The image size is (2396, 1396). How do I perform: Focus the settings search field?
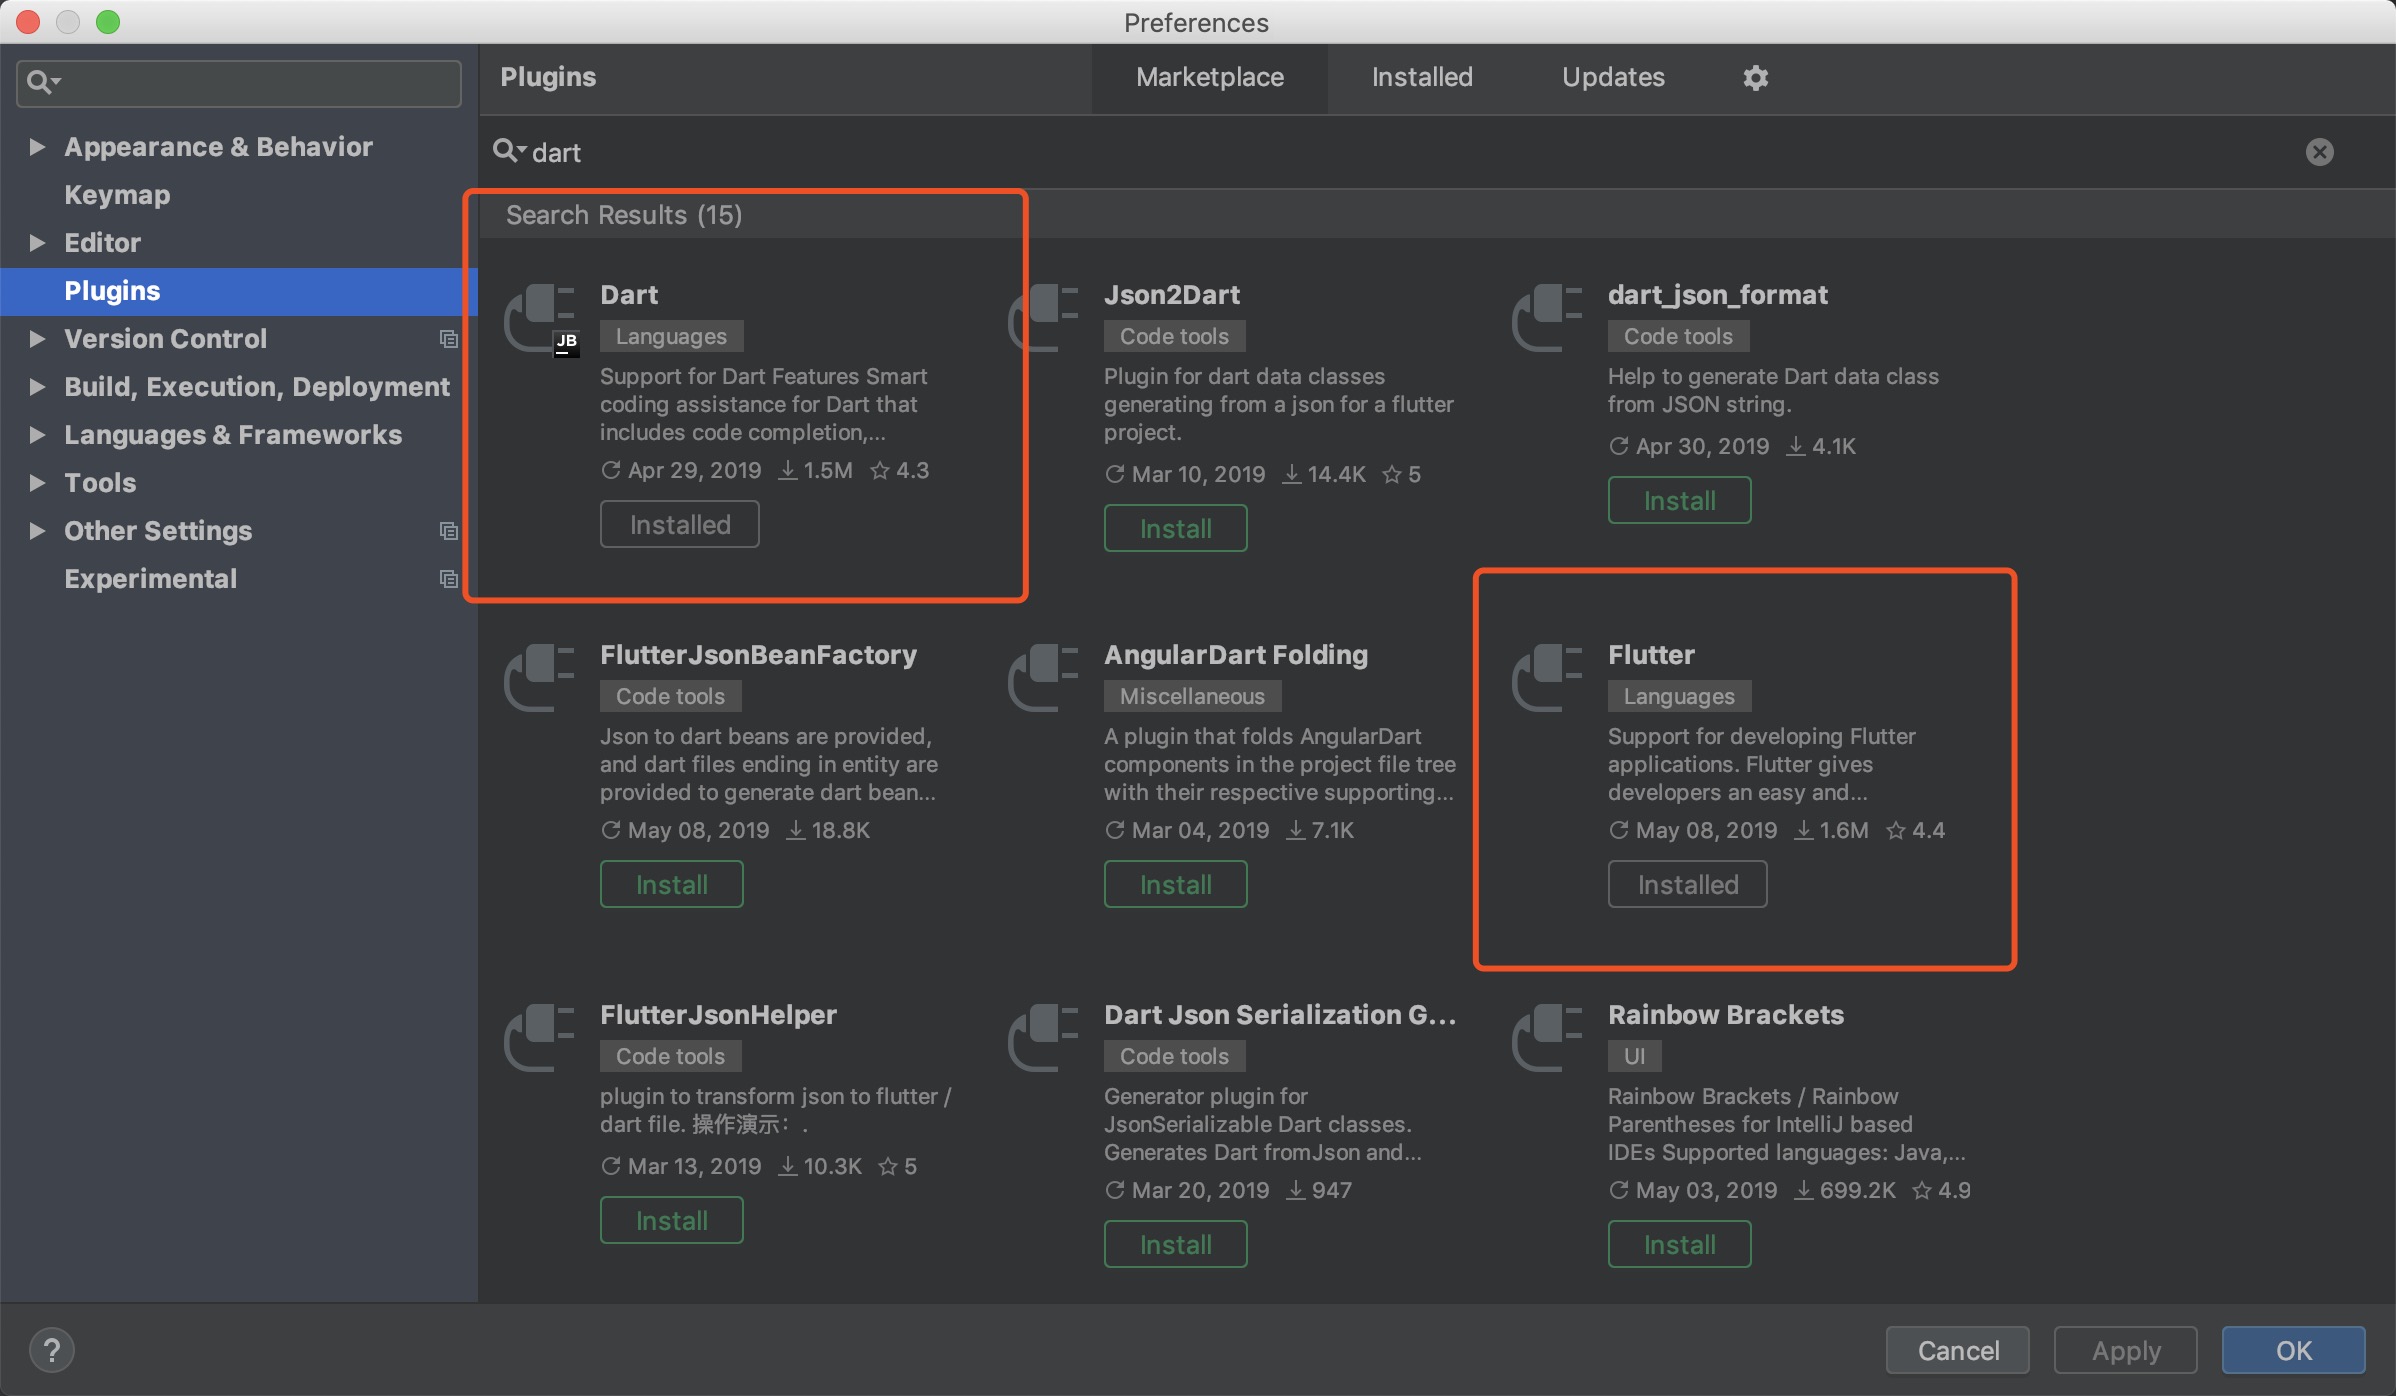(x=239, y=82)
